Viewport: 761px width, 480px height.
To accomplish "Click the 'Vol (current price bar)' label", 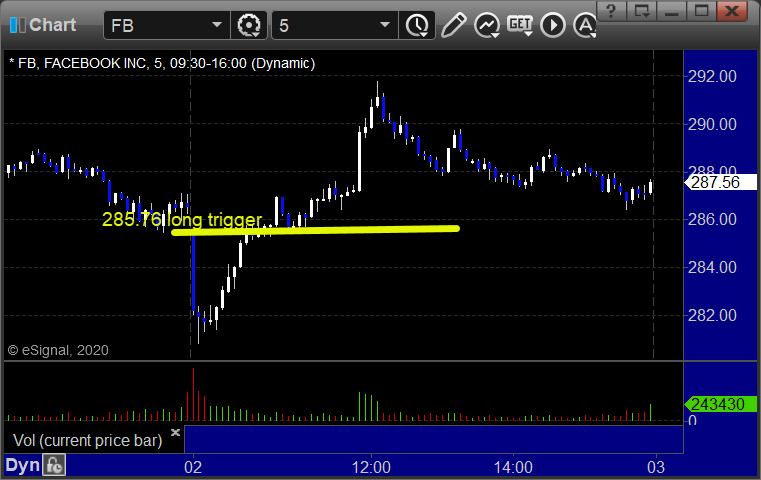I will pyautogui.click(x=87, y=440).
